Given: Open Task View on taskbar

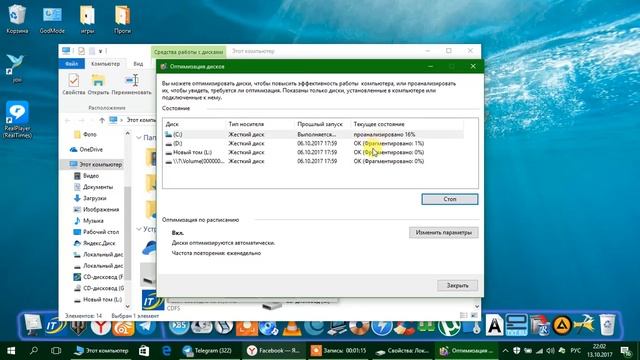Looking at the screenshot, I should click(56, 351).
